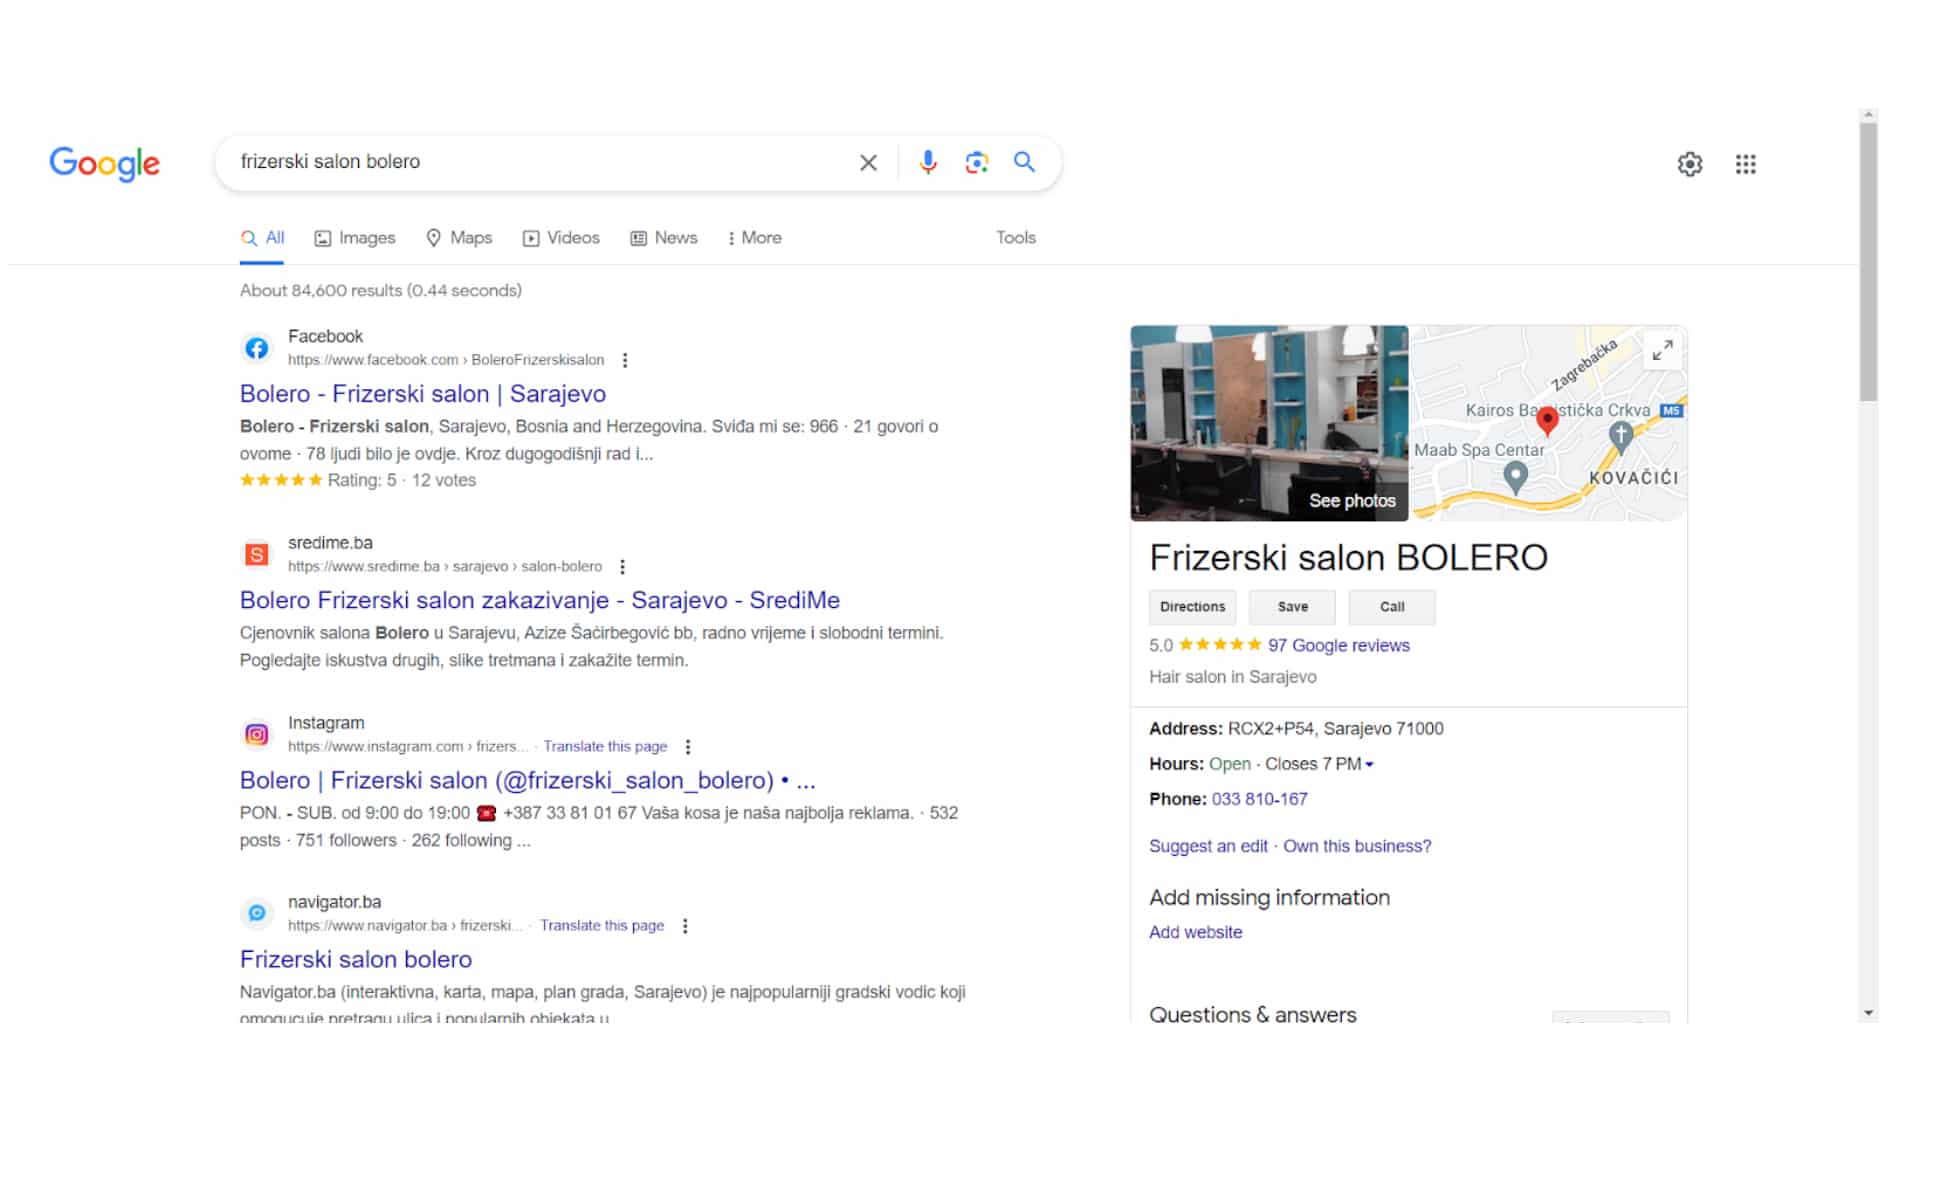Click the Facebook favicon next to first result
Viewport: 1958px width, 1200px height.
(x=257, y=348)
